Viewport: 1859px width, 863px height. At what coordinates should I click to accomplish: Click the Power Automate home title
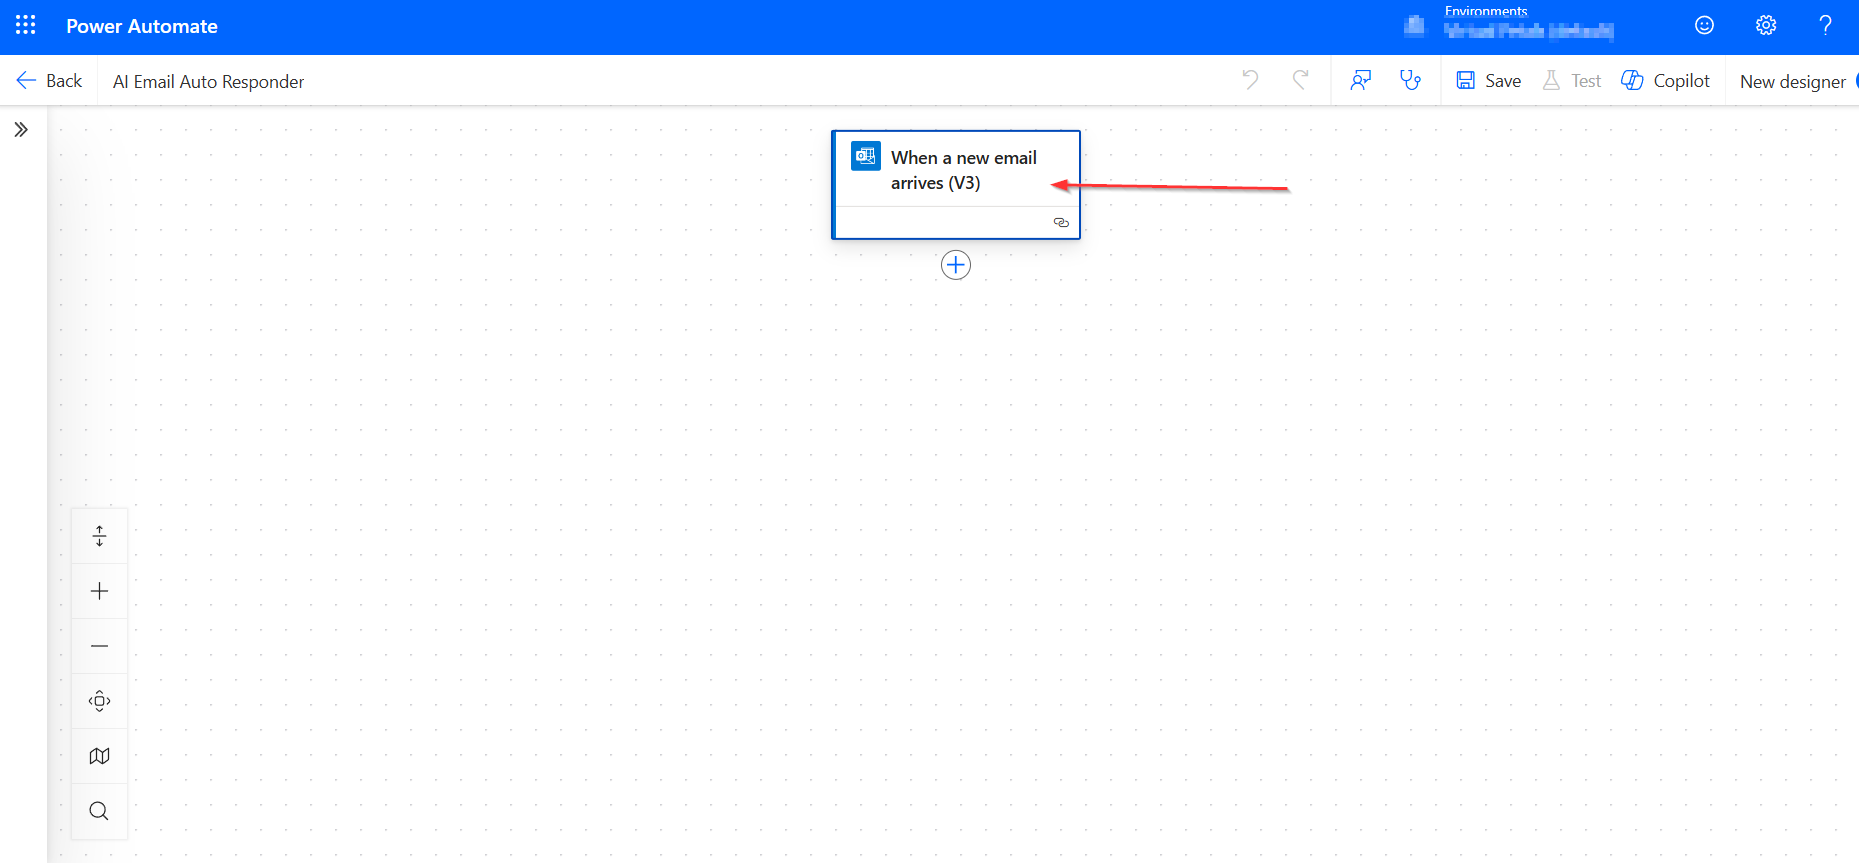[142, 26]
